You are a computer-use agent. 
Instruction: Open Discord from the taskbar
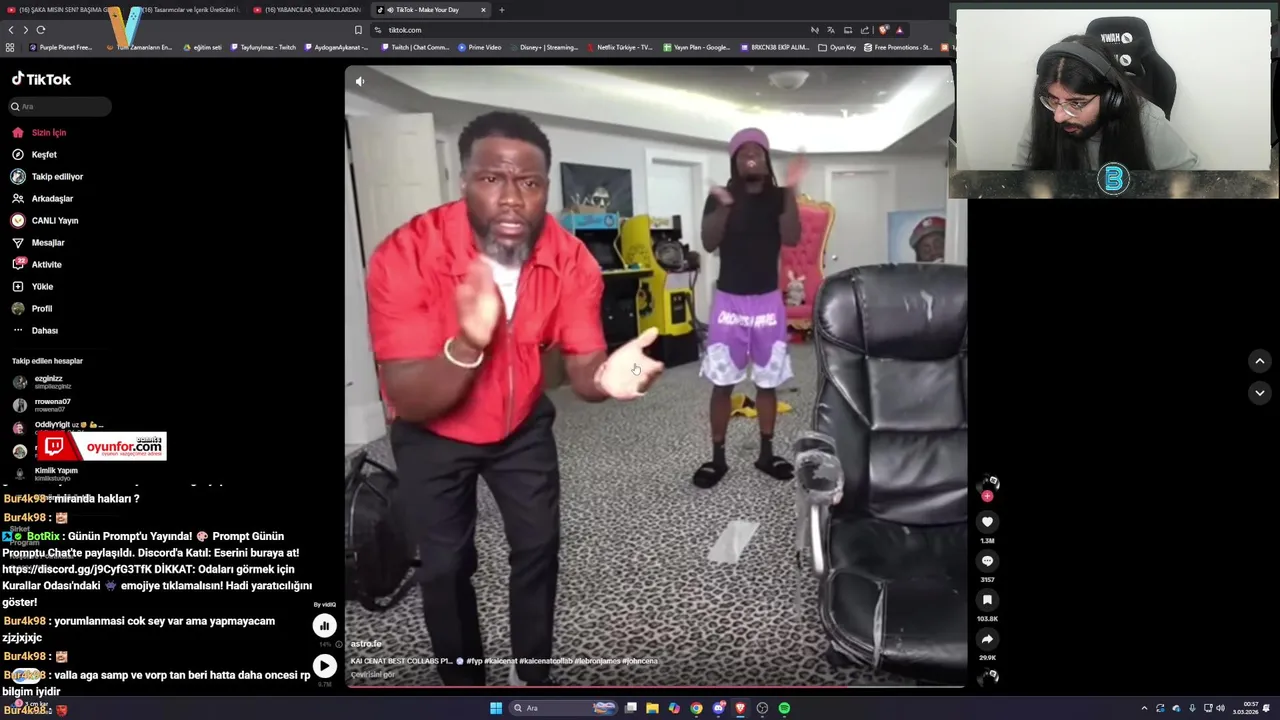pyautogui.click(x=718, y=708)
